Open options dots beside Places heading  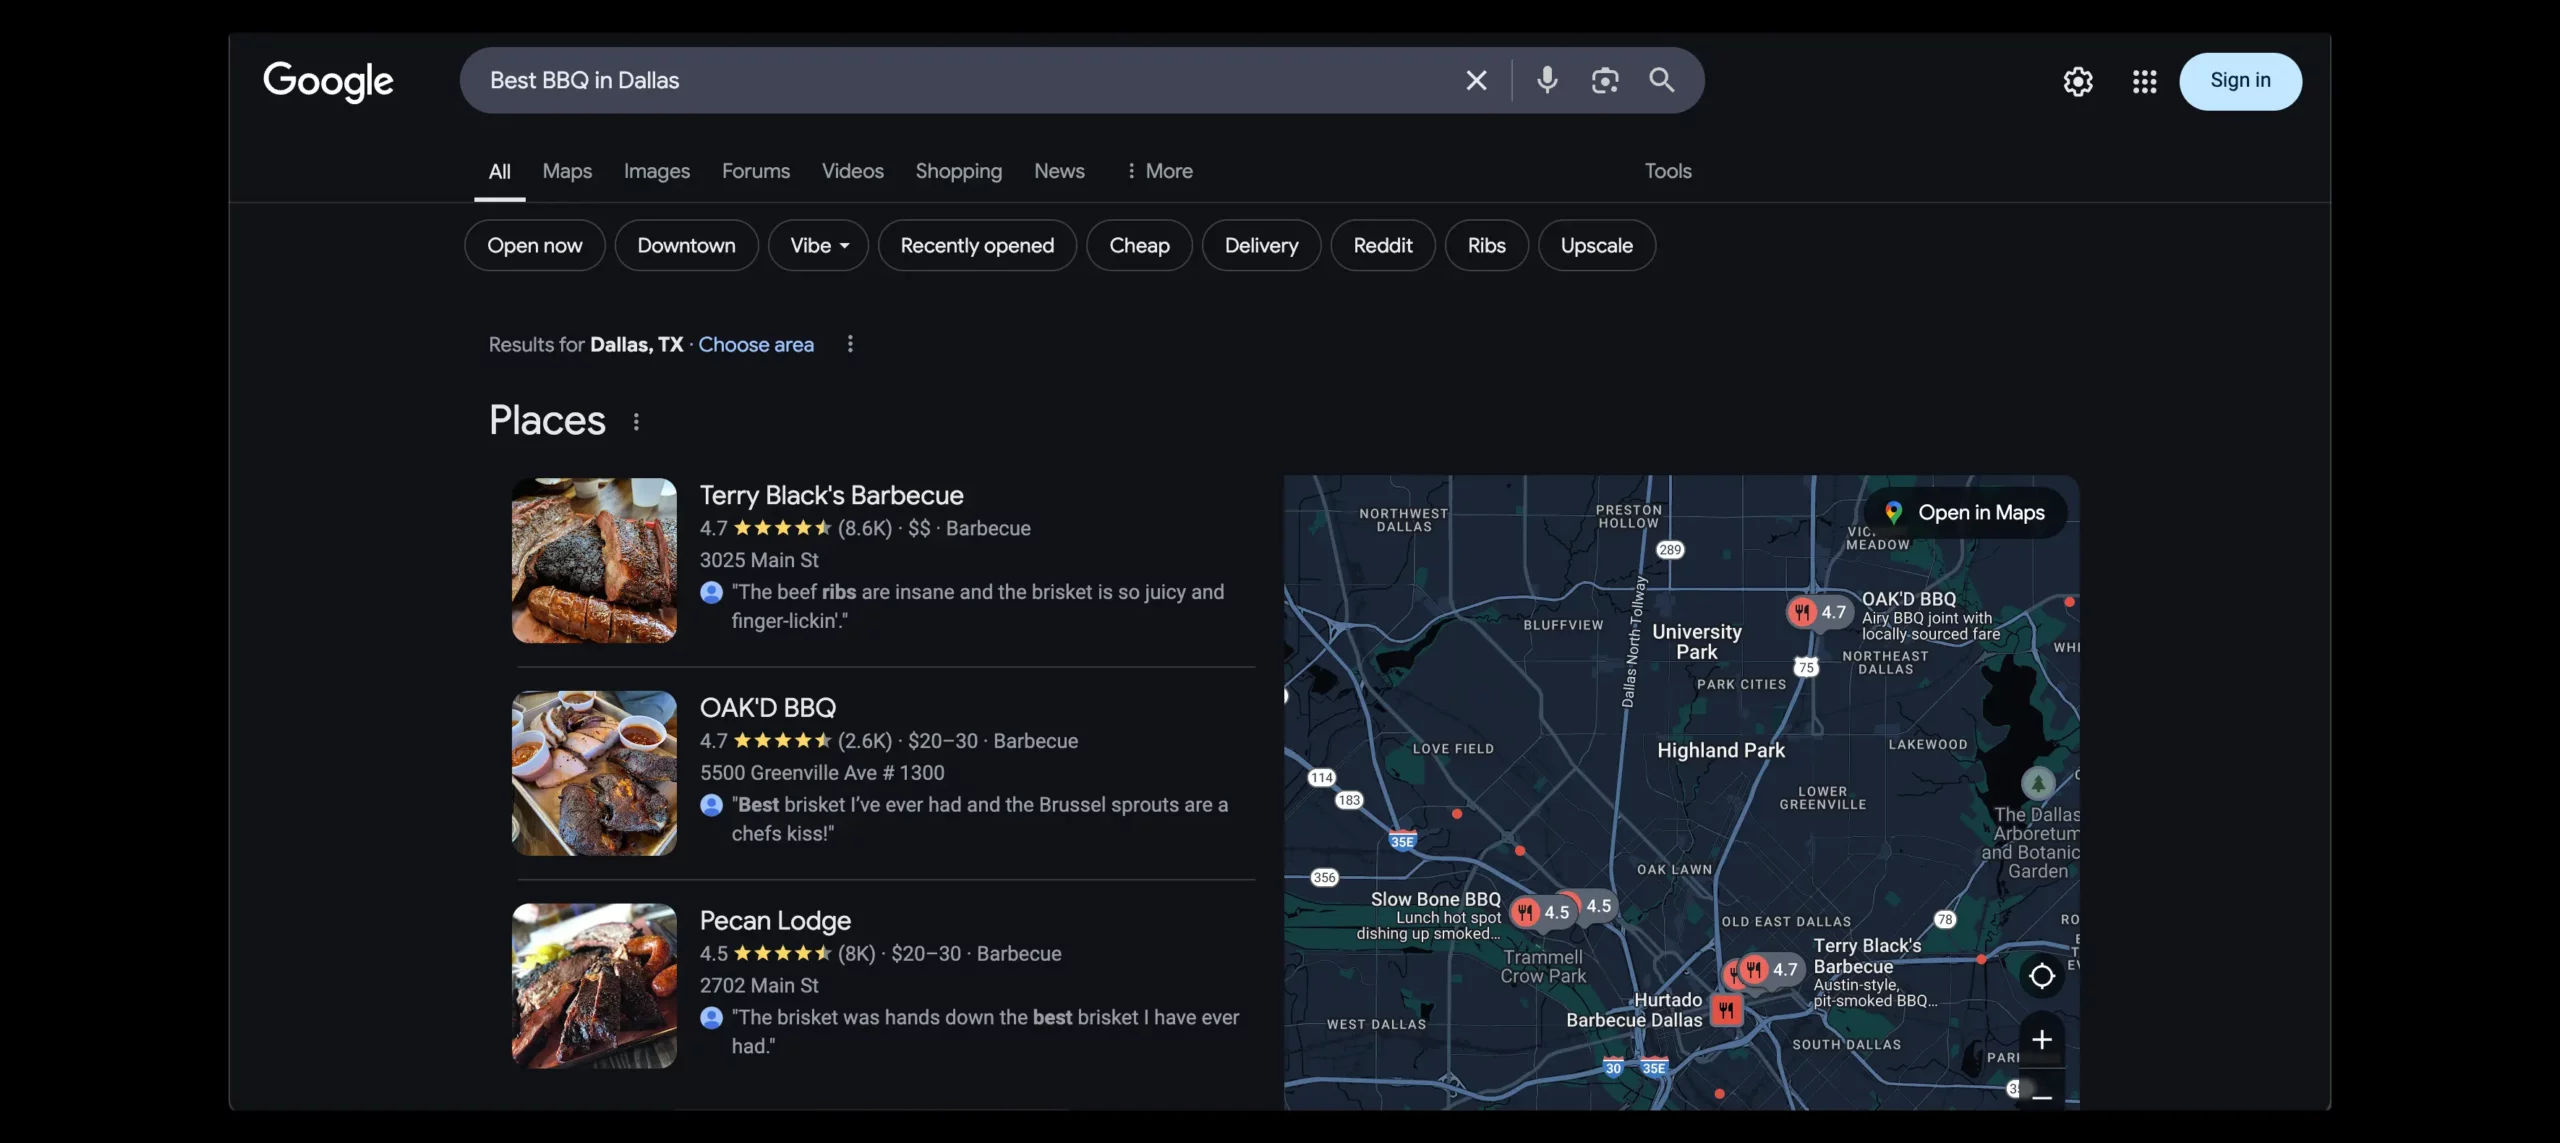click(x=636, y=422)
